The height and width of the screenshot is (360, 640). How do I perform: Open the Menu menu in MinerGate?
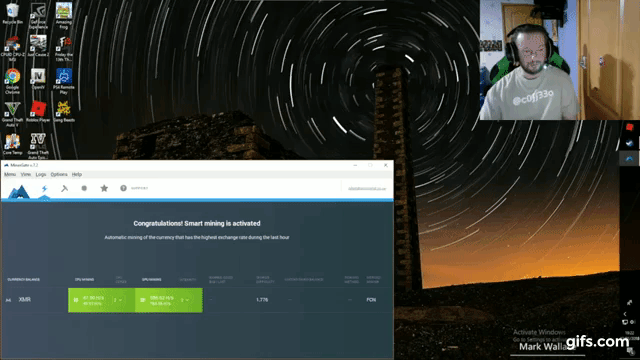click(x=10, y=174)
